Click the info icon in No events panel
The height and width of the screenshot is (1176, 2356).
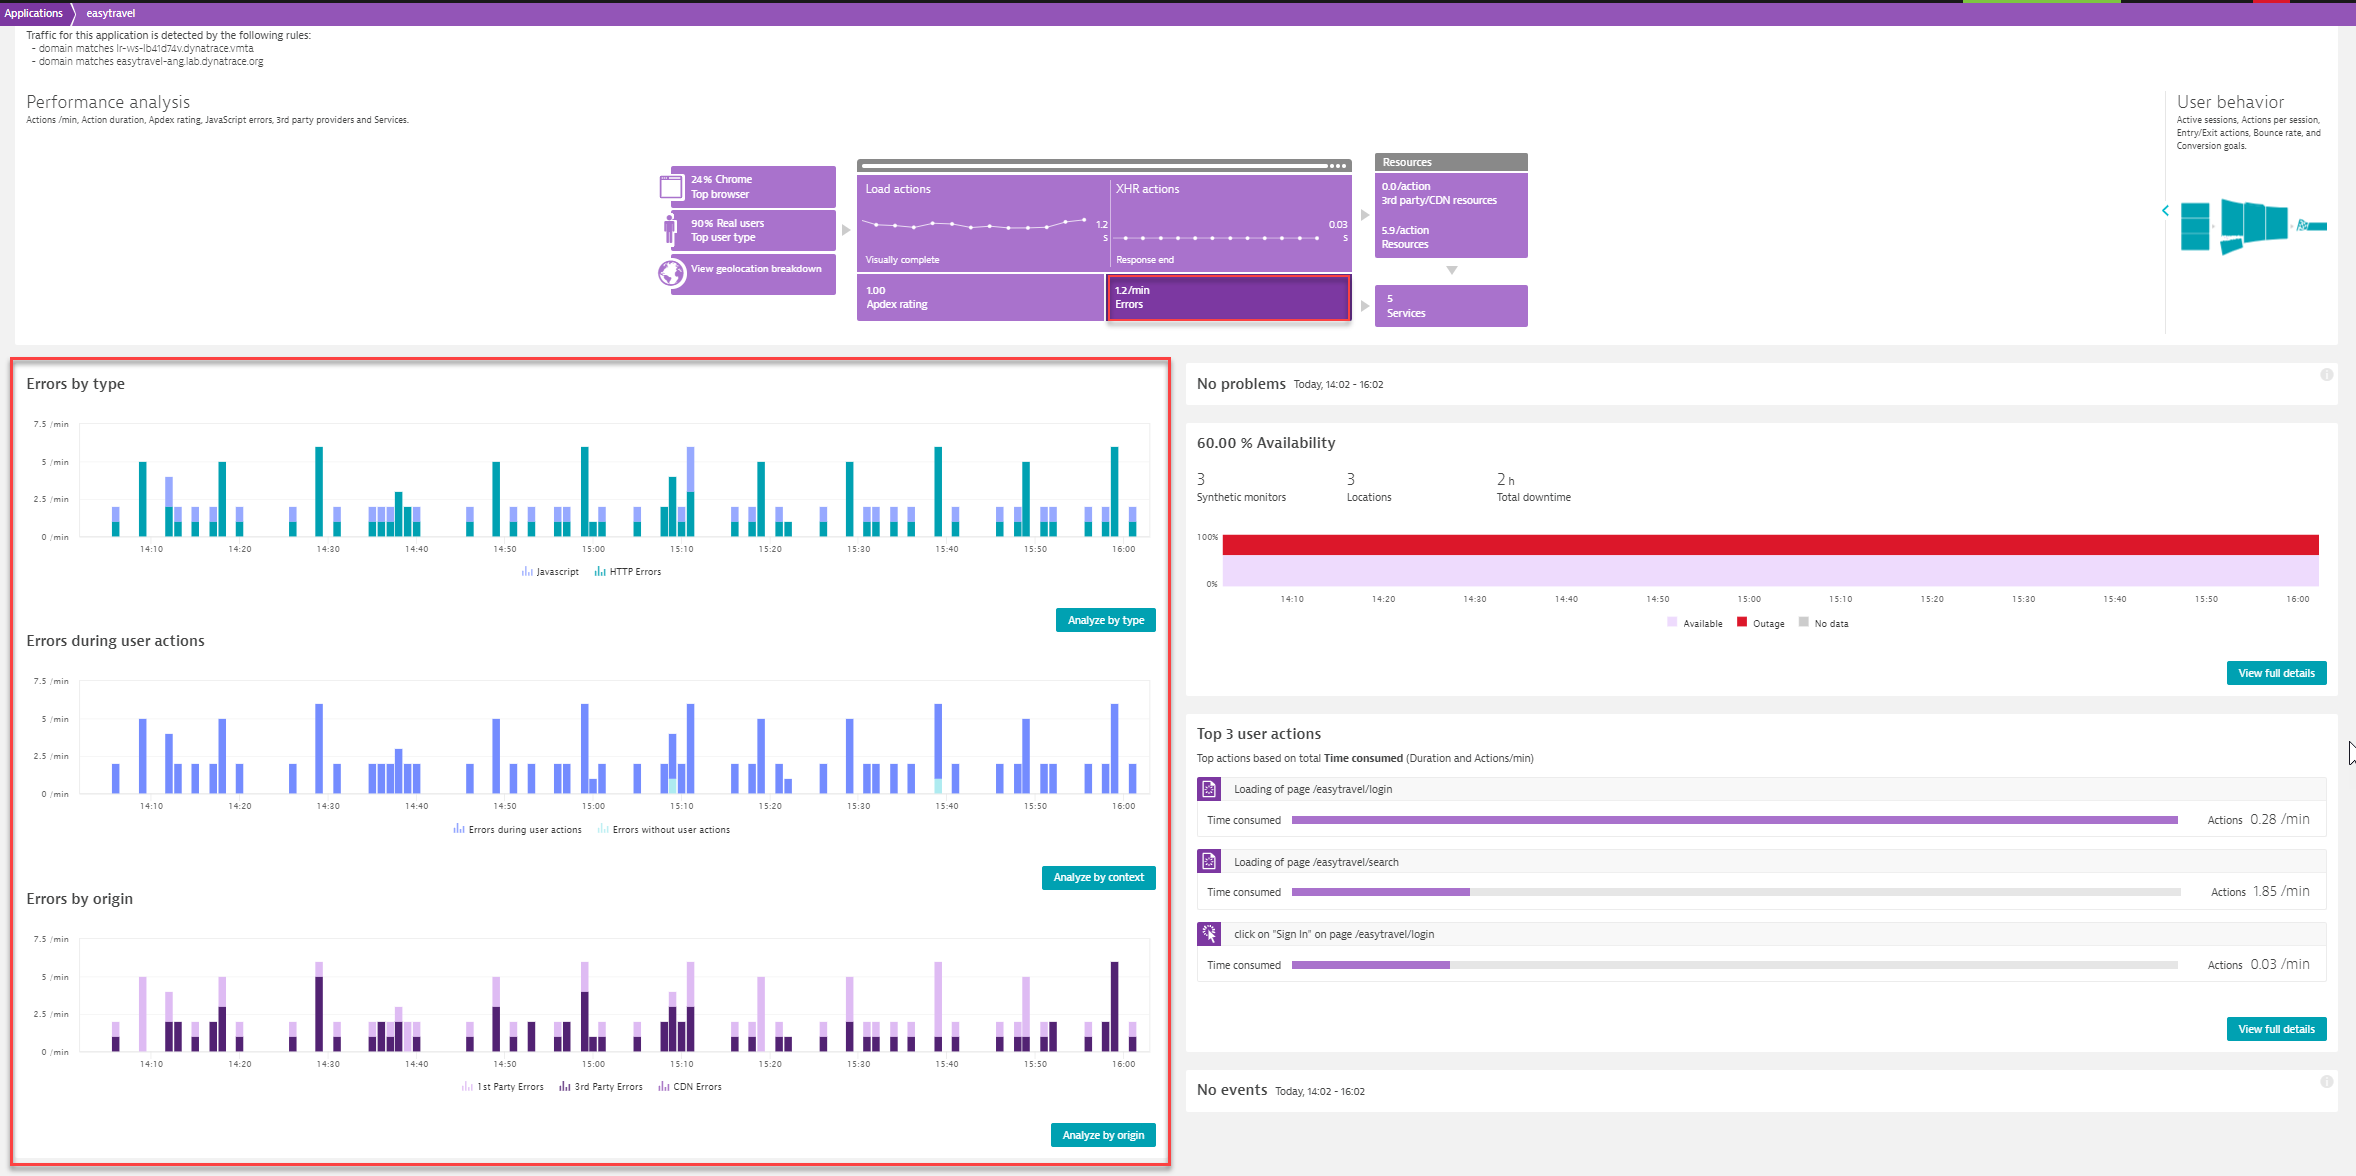click(x=2326, y=1082)
